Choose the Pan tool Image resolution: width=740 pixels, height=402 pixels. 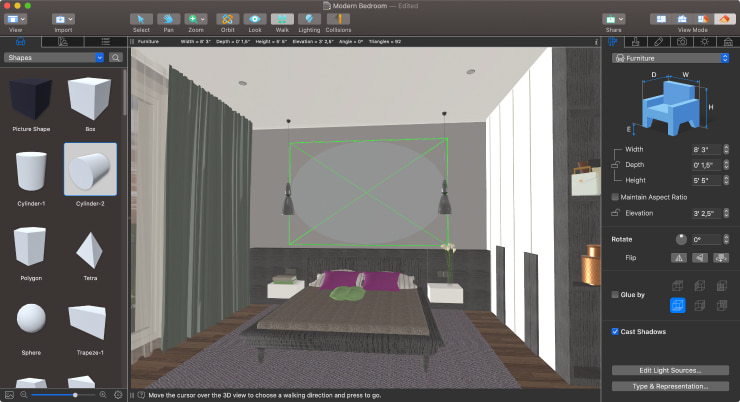click(168, 19)
